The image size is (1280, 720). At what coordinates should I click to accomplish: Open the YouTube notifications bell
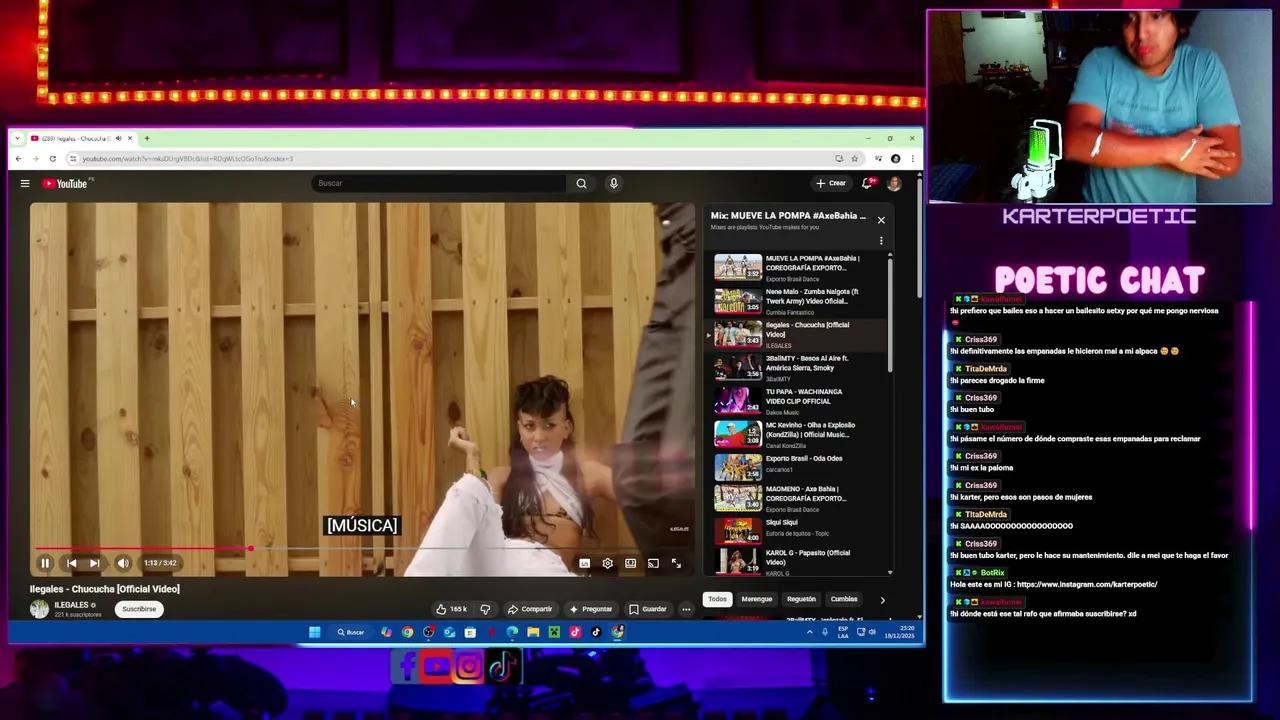click(x=868, y=183)
